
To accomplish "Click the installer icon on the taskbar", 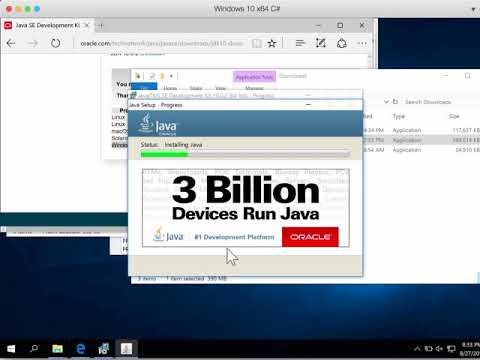I will 104,349.
